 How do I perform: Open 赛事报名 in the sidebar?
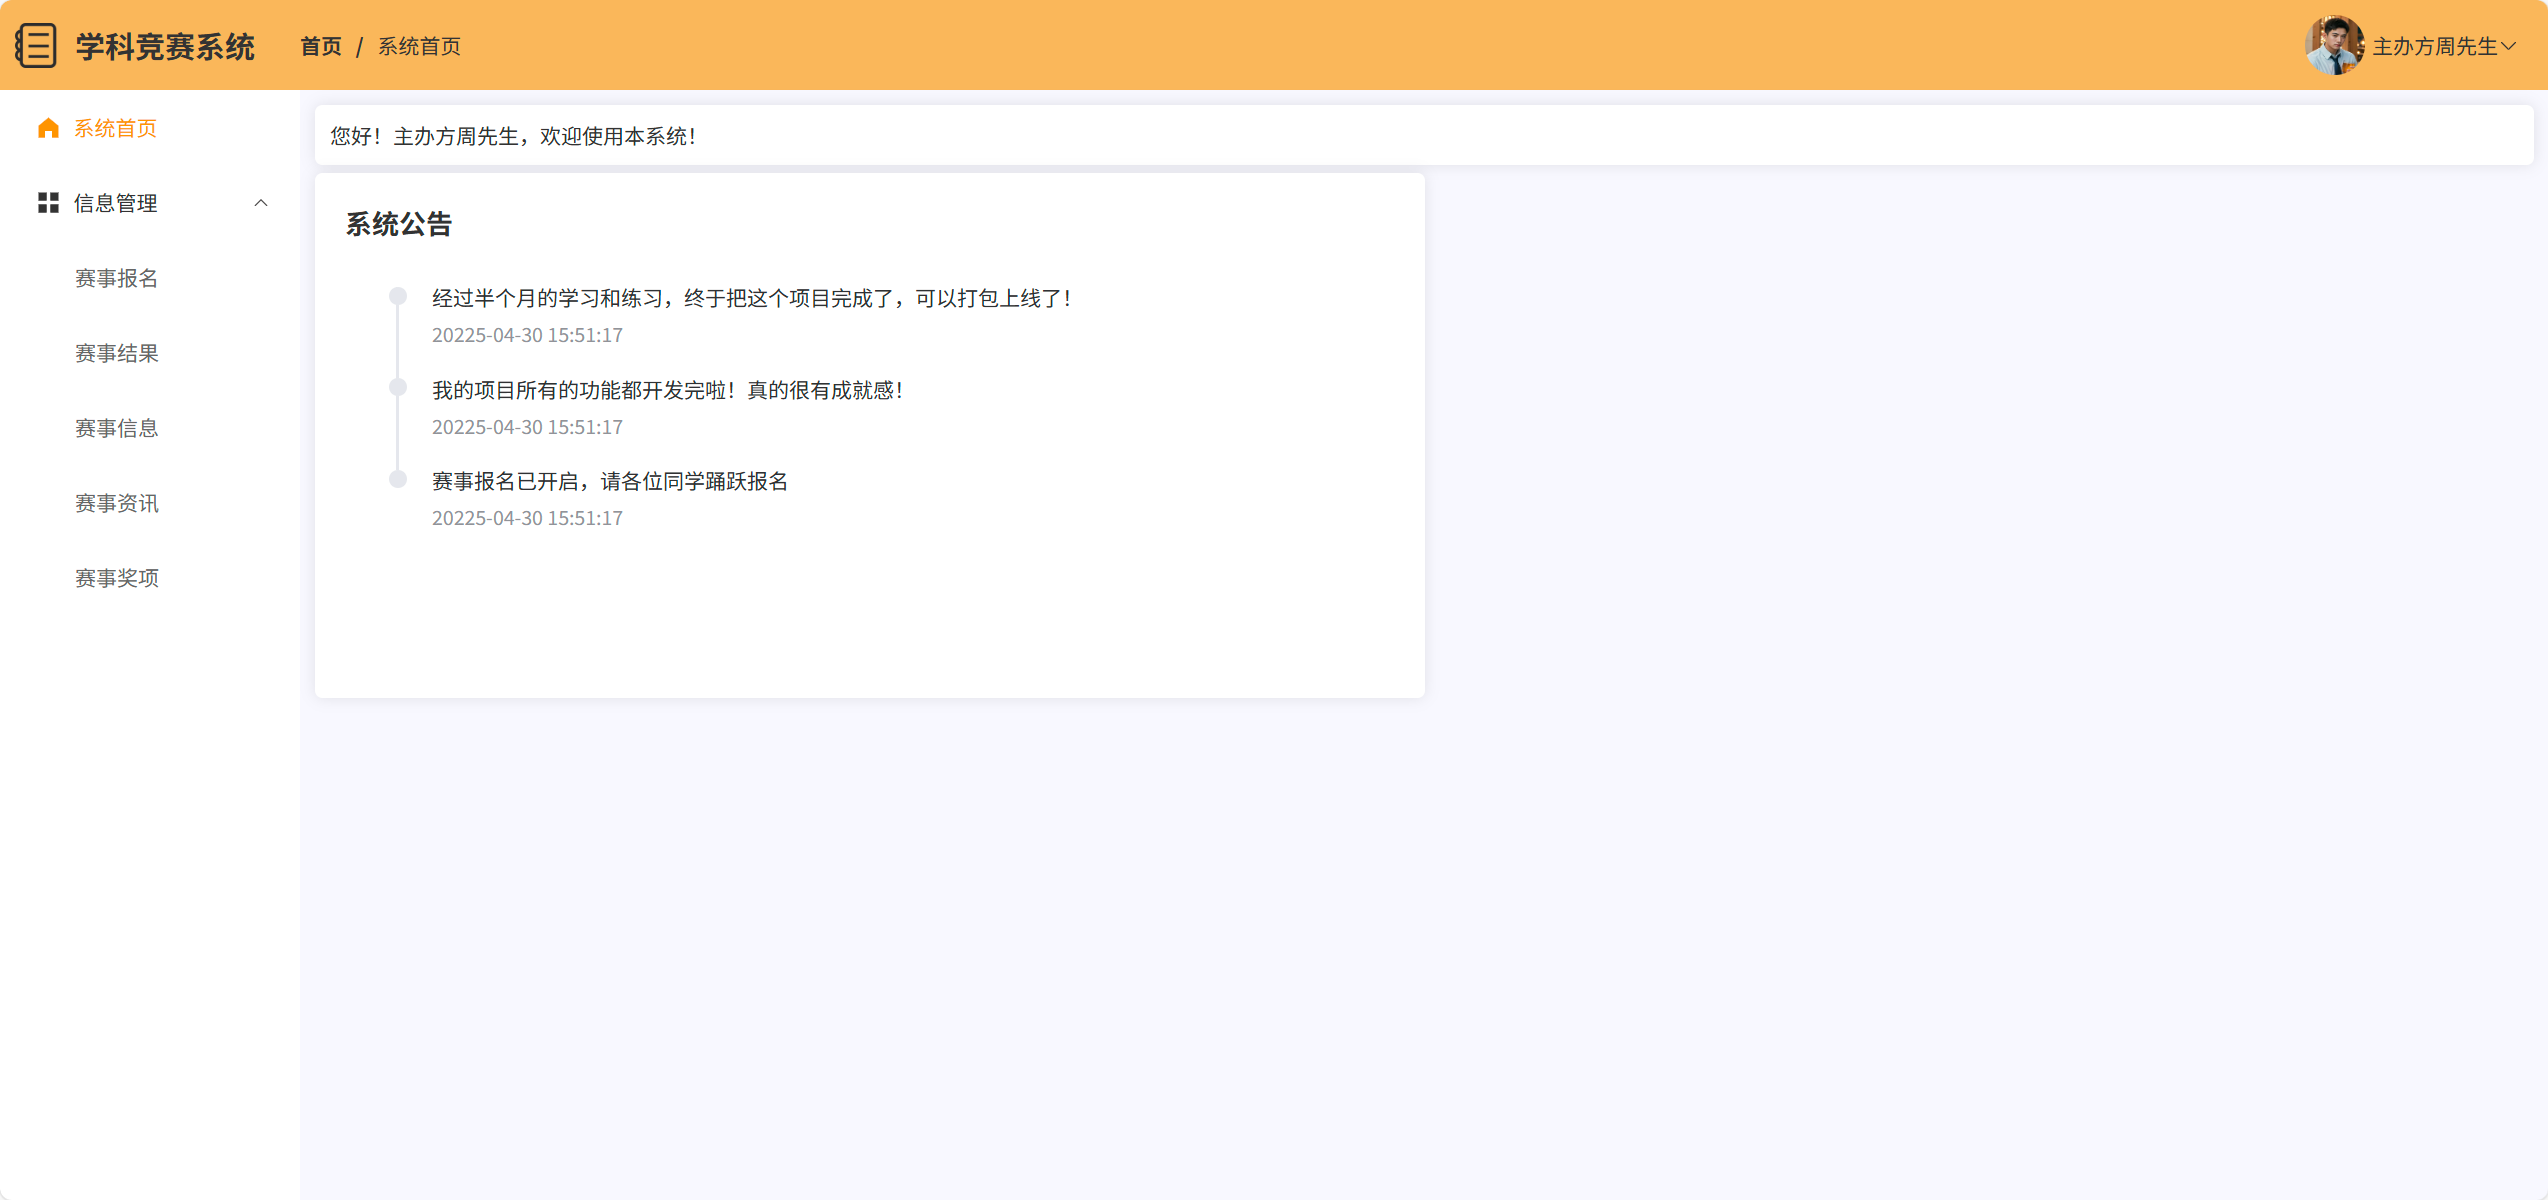117,278
